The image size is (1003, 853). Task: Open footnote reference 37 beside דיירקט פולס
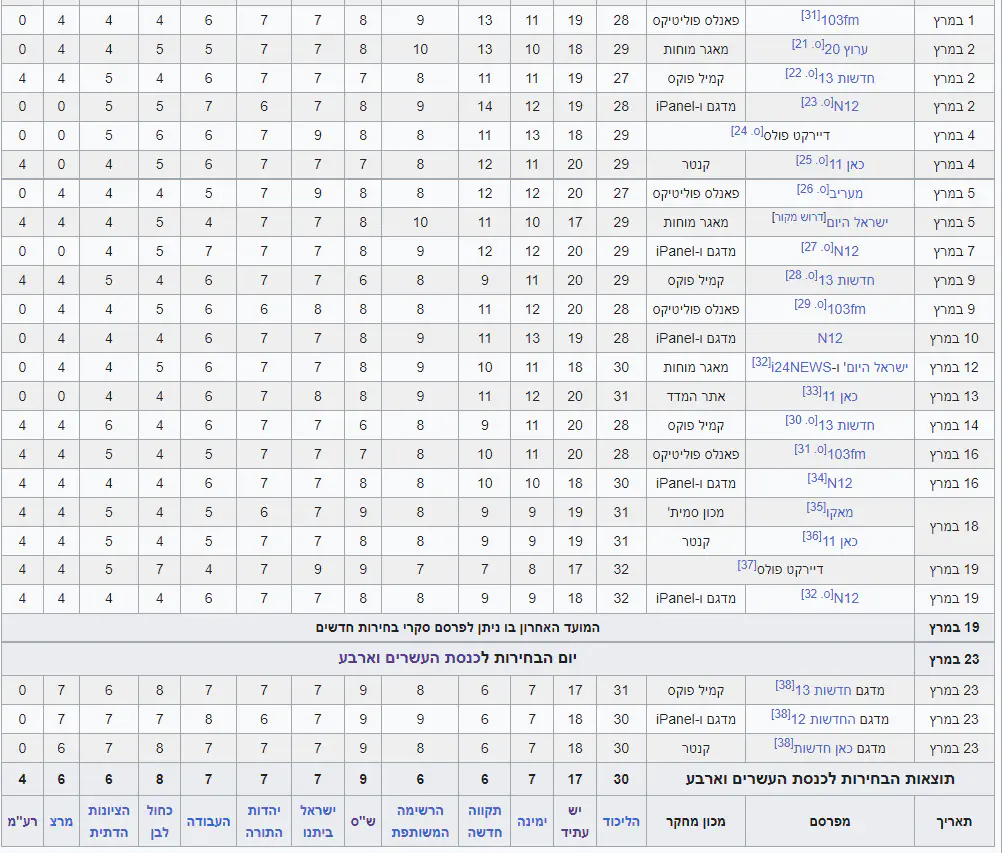(747, 565)
